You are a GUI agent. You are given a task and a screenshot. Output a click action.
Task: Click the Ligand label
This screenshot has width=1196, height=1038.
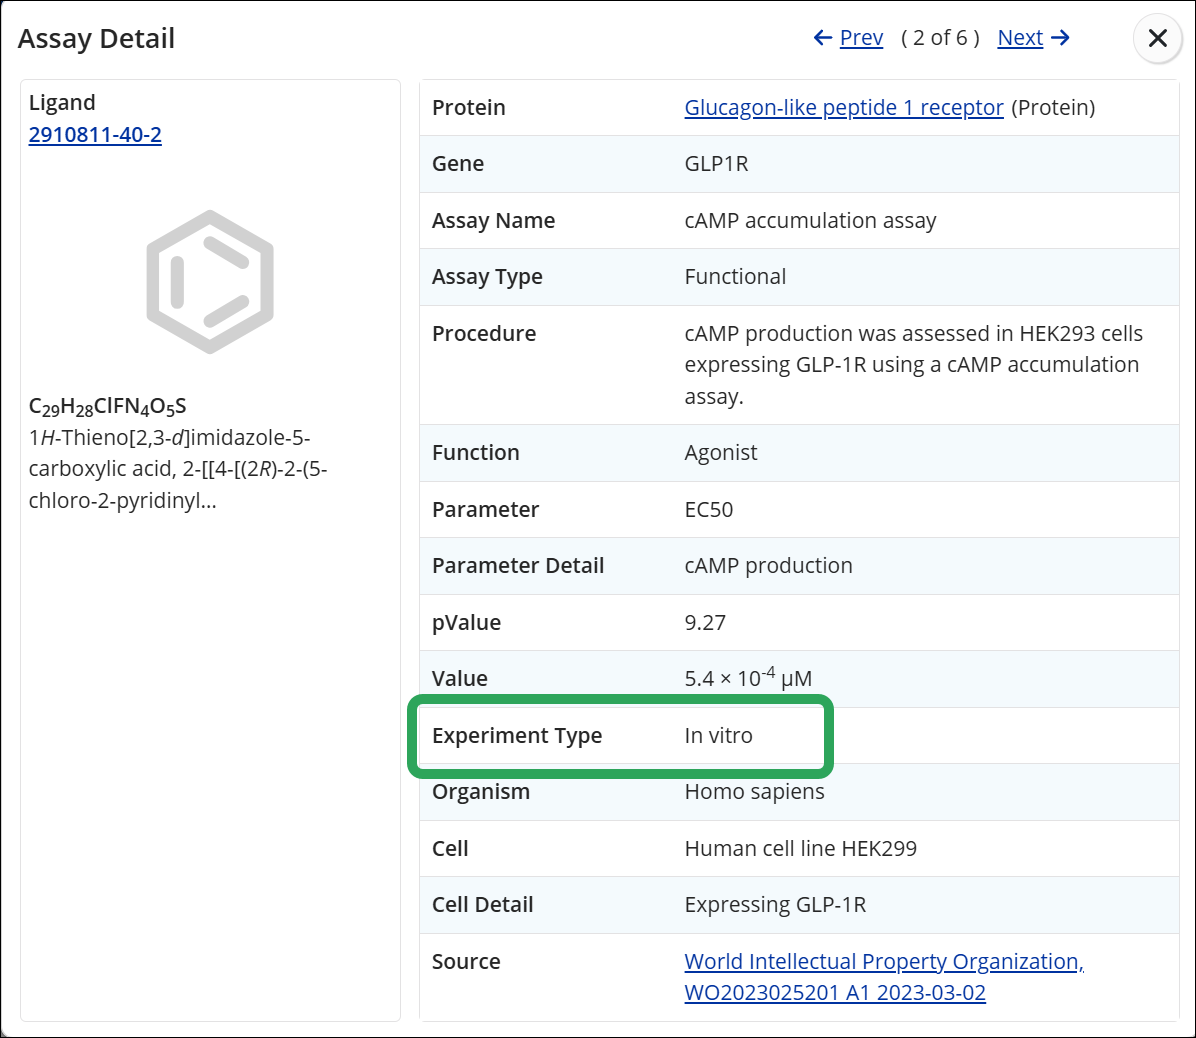tap(62, 102)
